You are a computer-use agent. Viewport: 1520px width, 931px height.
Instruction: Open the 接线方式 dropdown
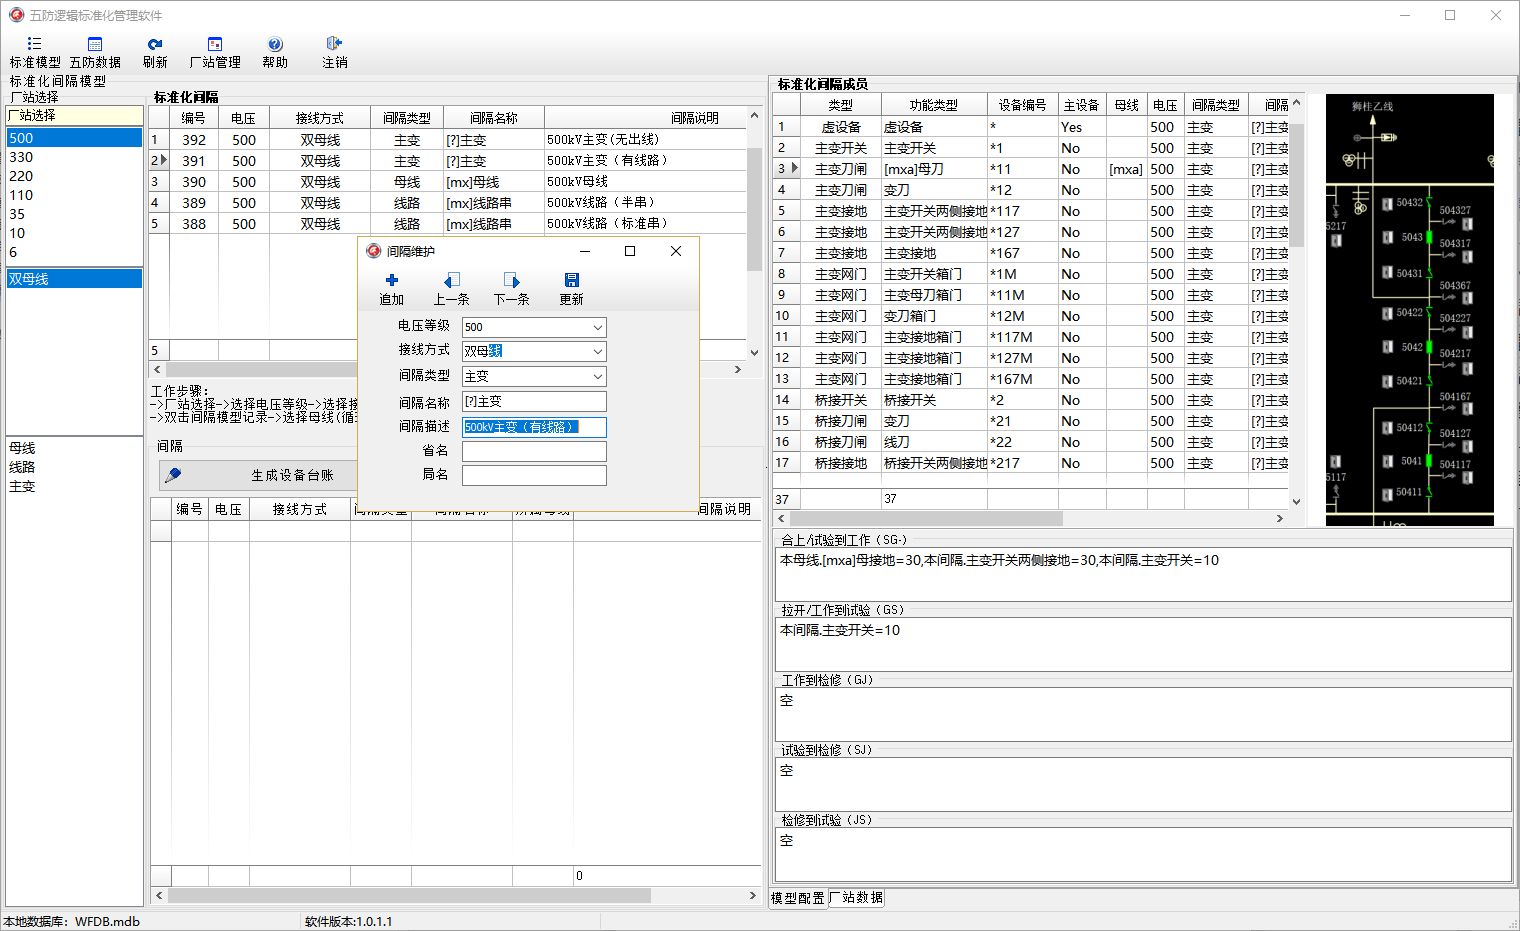tap(597, 351)
